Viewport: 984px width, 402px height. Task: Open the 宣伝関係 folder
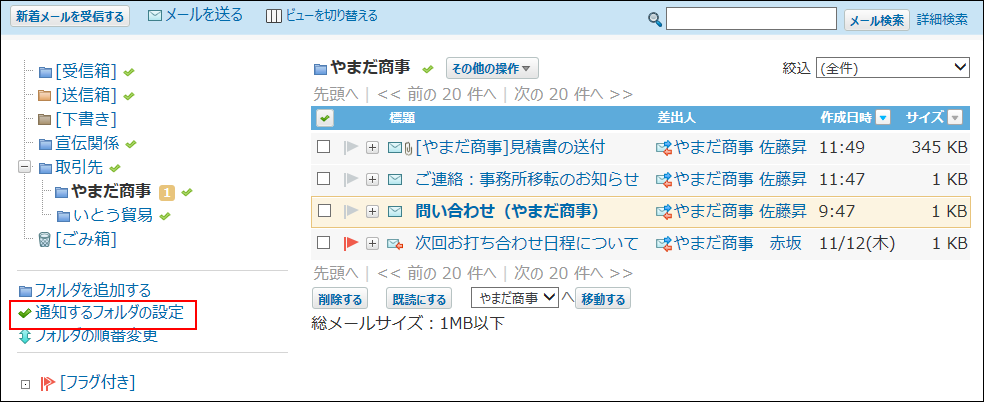(x=87, y=144)
